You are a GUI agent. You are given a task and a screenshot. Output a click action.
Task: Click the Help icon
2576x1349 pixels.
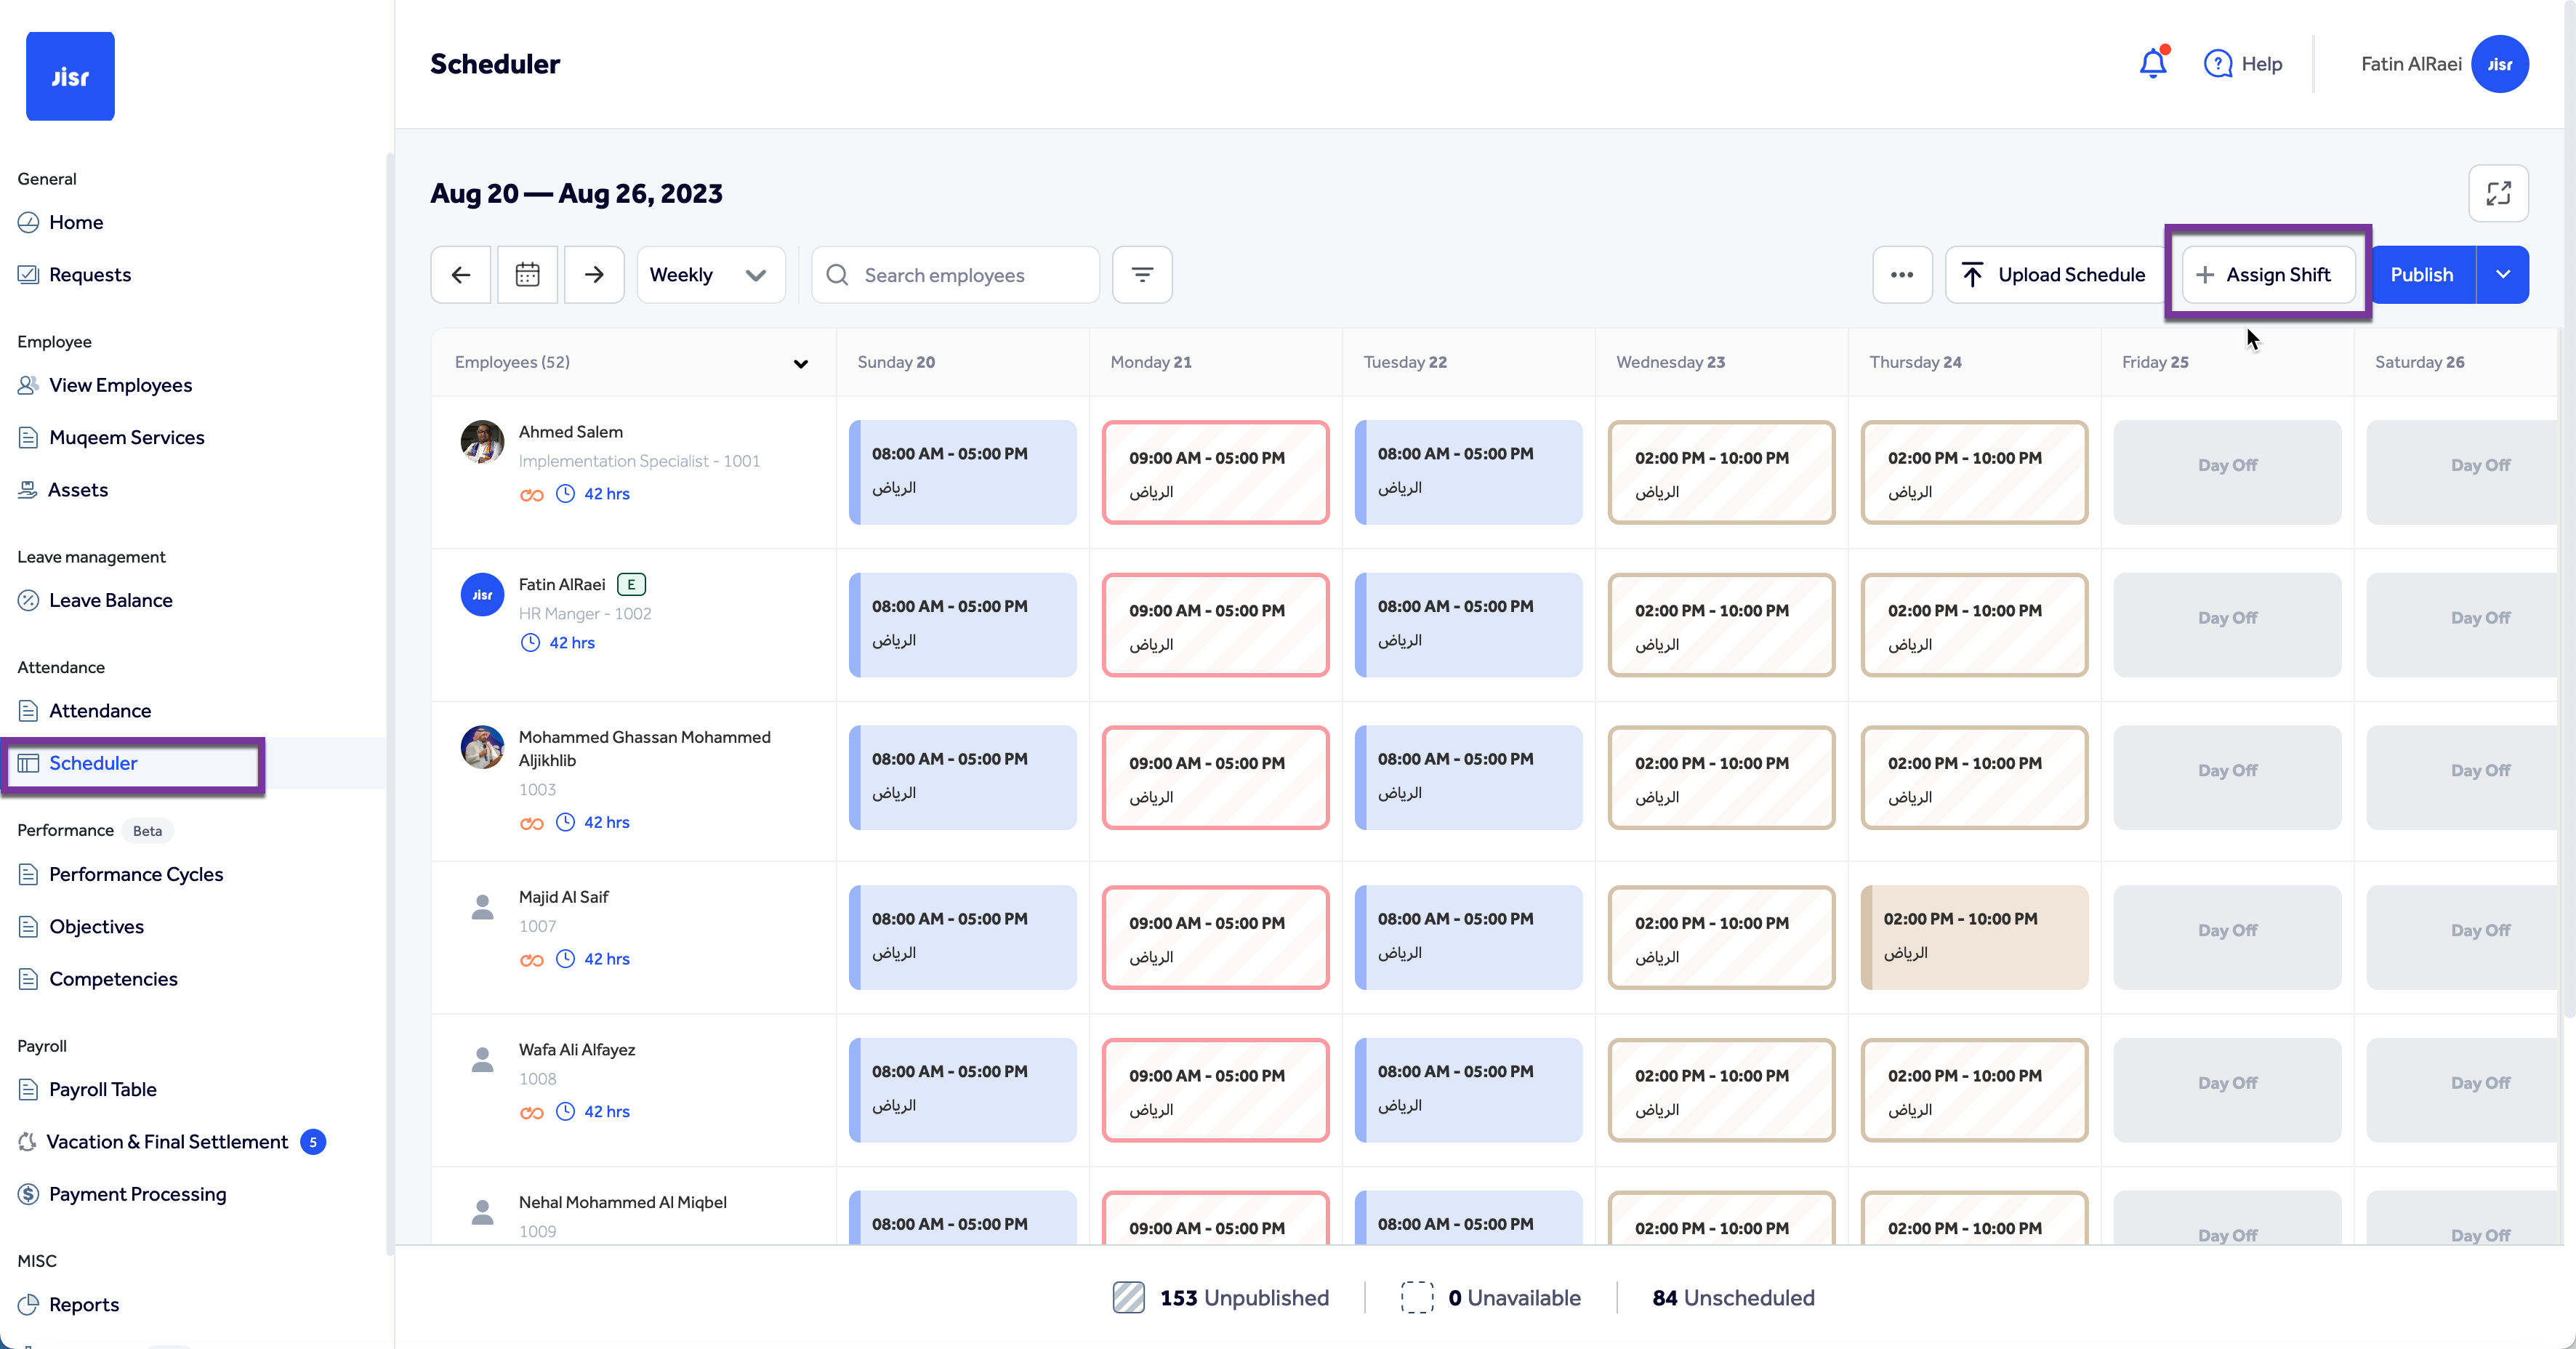coord(2219,63)
